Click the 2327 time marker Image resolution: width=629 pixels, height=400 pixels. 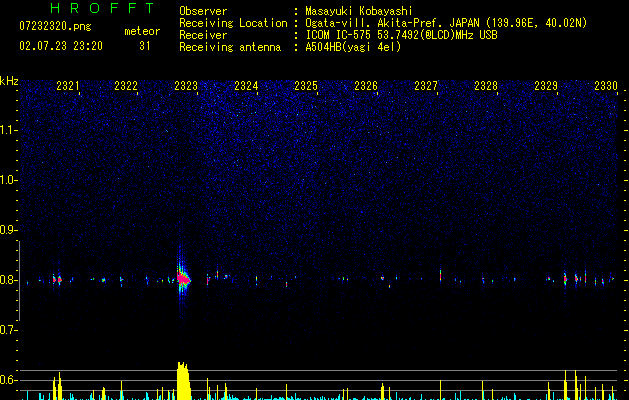click(426, 86)
